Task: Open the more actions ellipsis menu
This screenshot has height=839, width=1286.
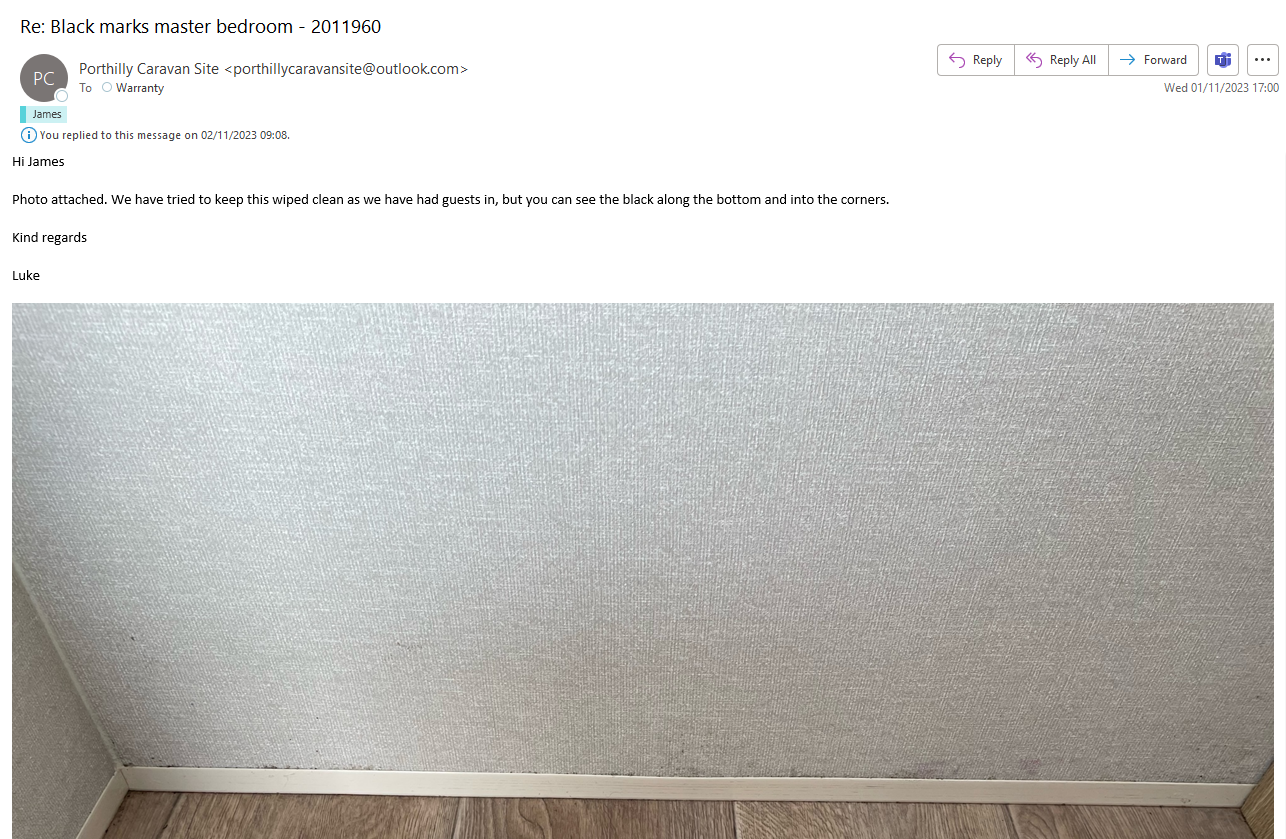Action: 1263,60
